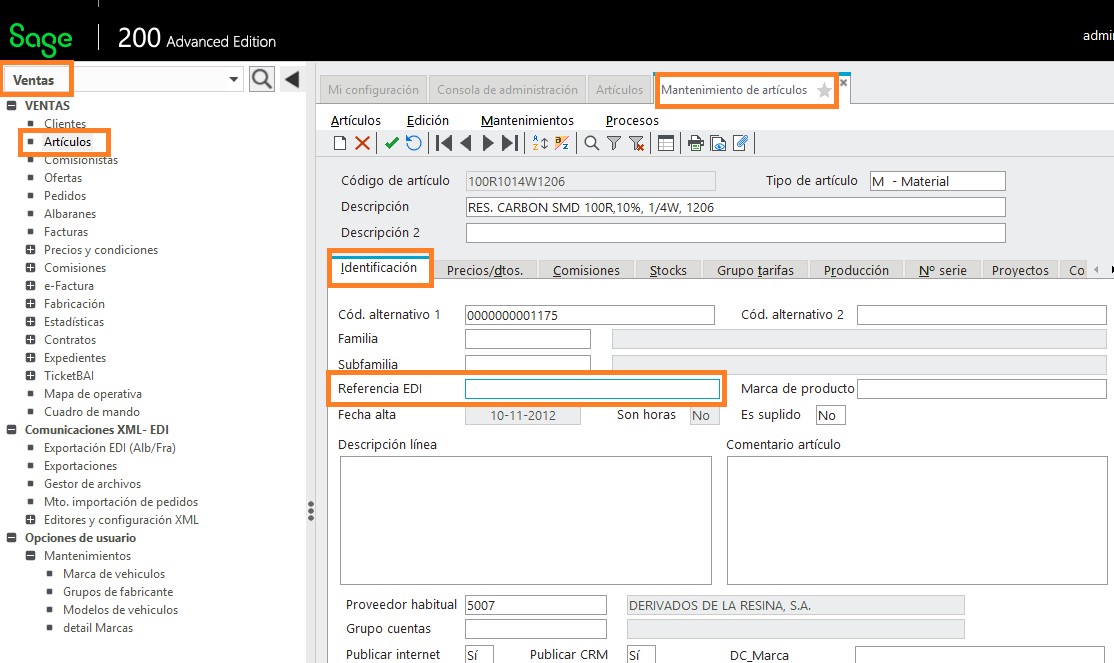Image resolution: width=1114 pixels, height=663 pixels.
Task: Toggle the Publicar CRM value
Action: 641,655
